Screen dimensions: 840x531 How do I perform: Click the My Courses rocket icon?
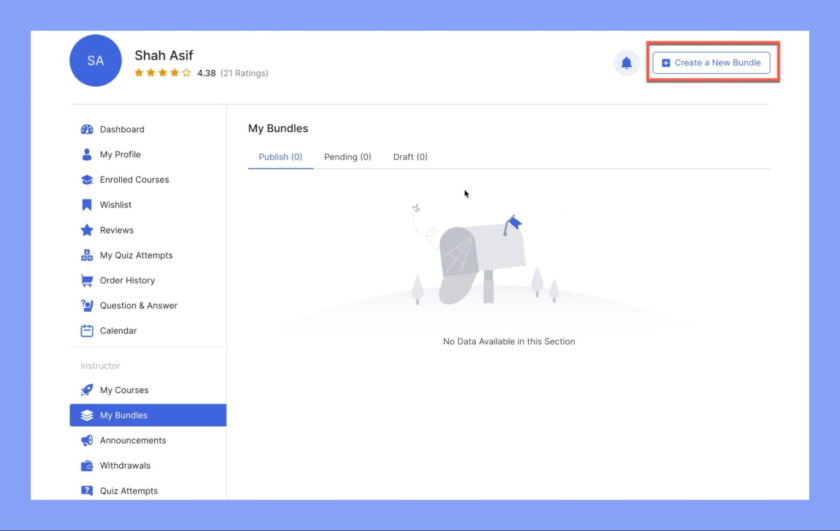pos(87,391)
